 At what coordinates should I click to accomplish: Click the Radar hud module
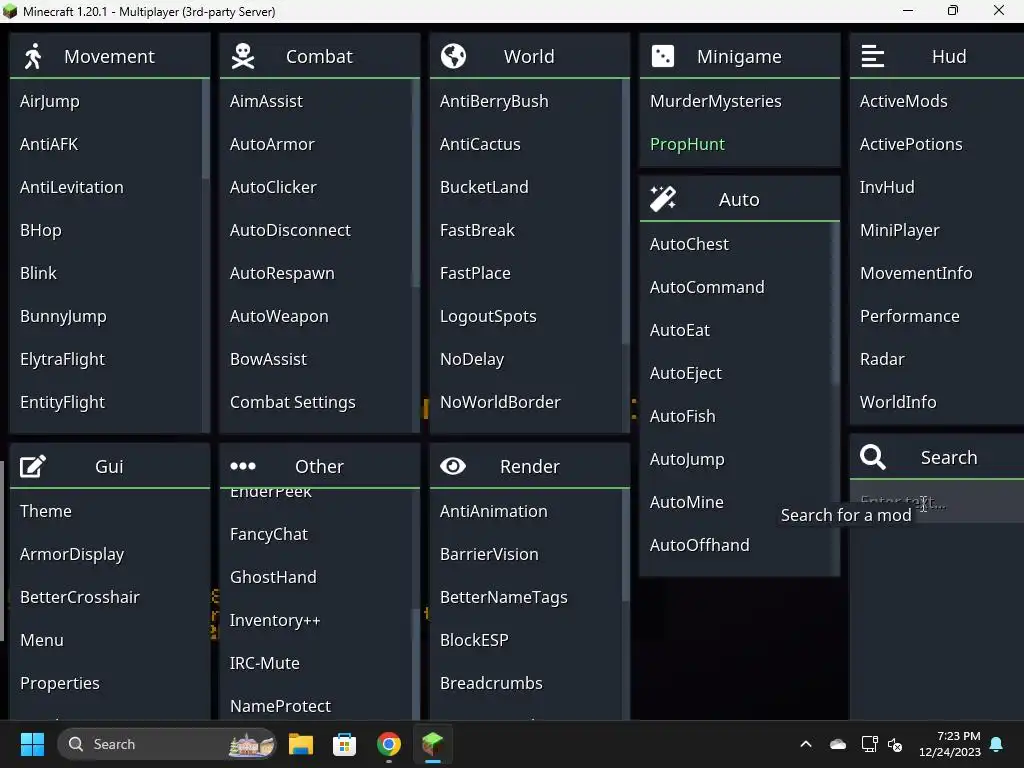(937, 359)
